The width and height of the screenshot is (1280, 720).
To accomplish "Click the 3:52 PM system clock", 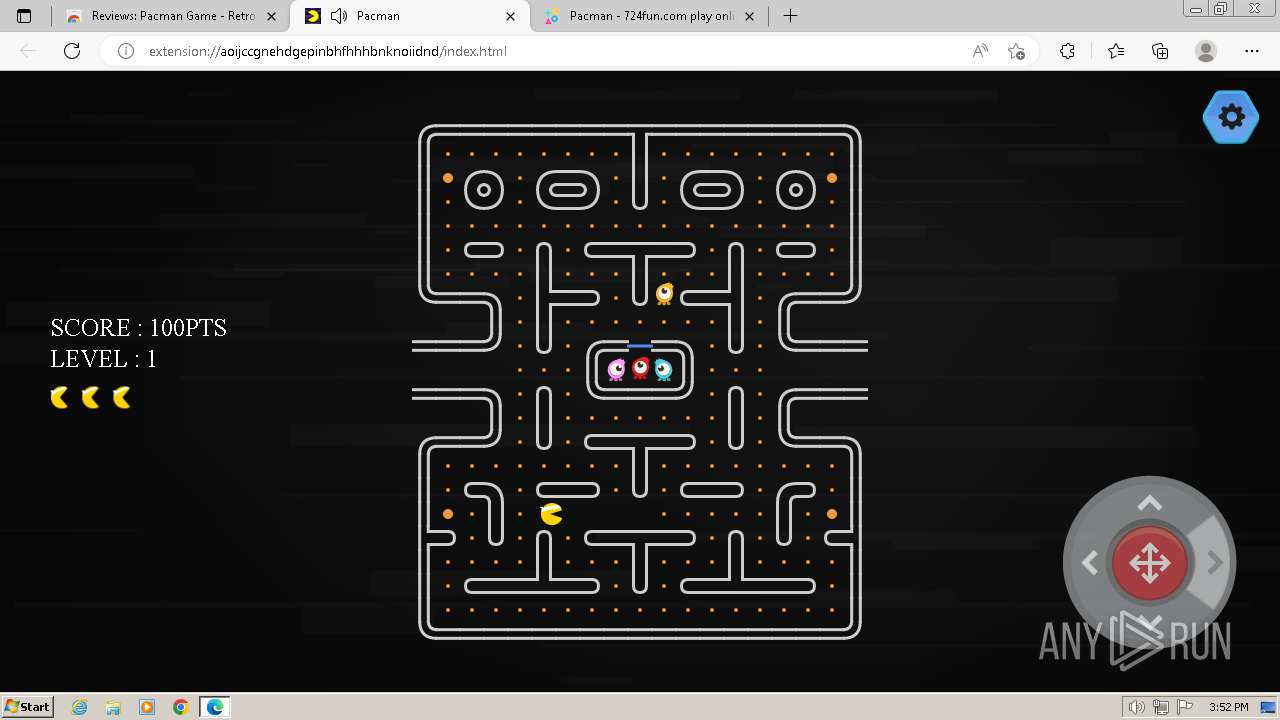I will click(x=1228, y=707).
